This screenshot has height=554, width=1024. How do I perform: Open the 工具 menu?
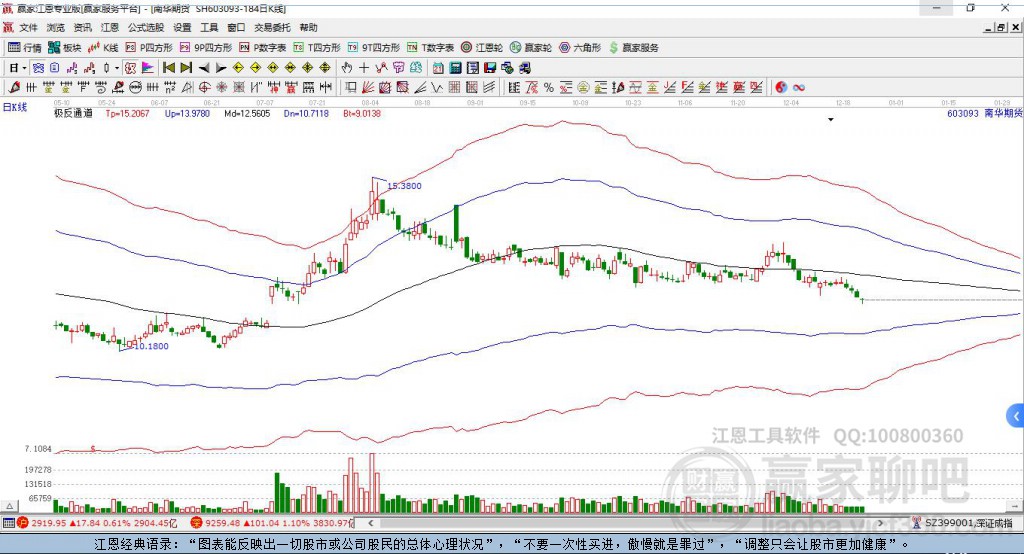coord(209,27)
